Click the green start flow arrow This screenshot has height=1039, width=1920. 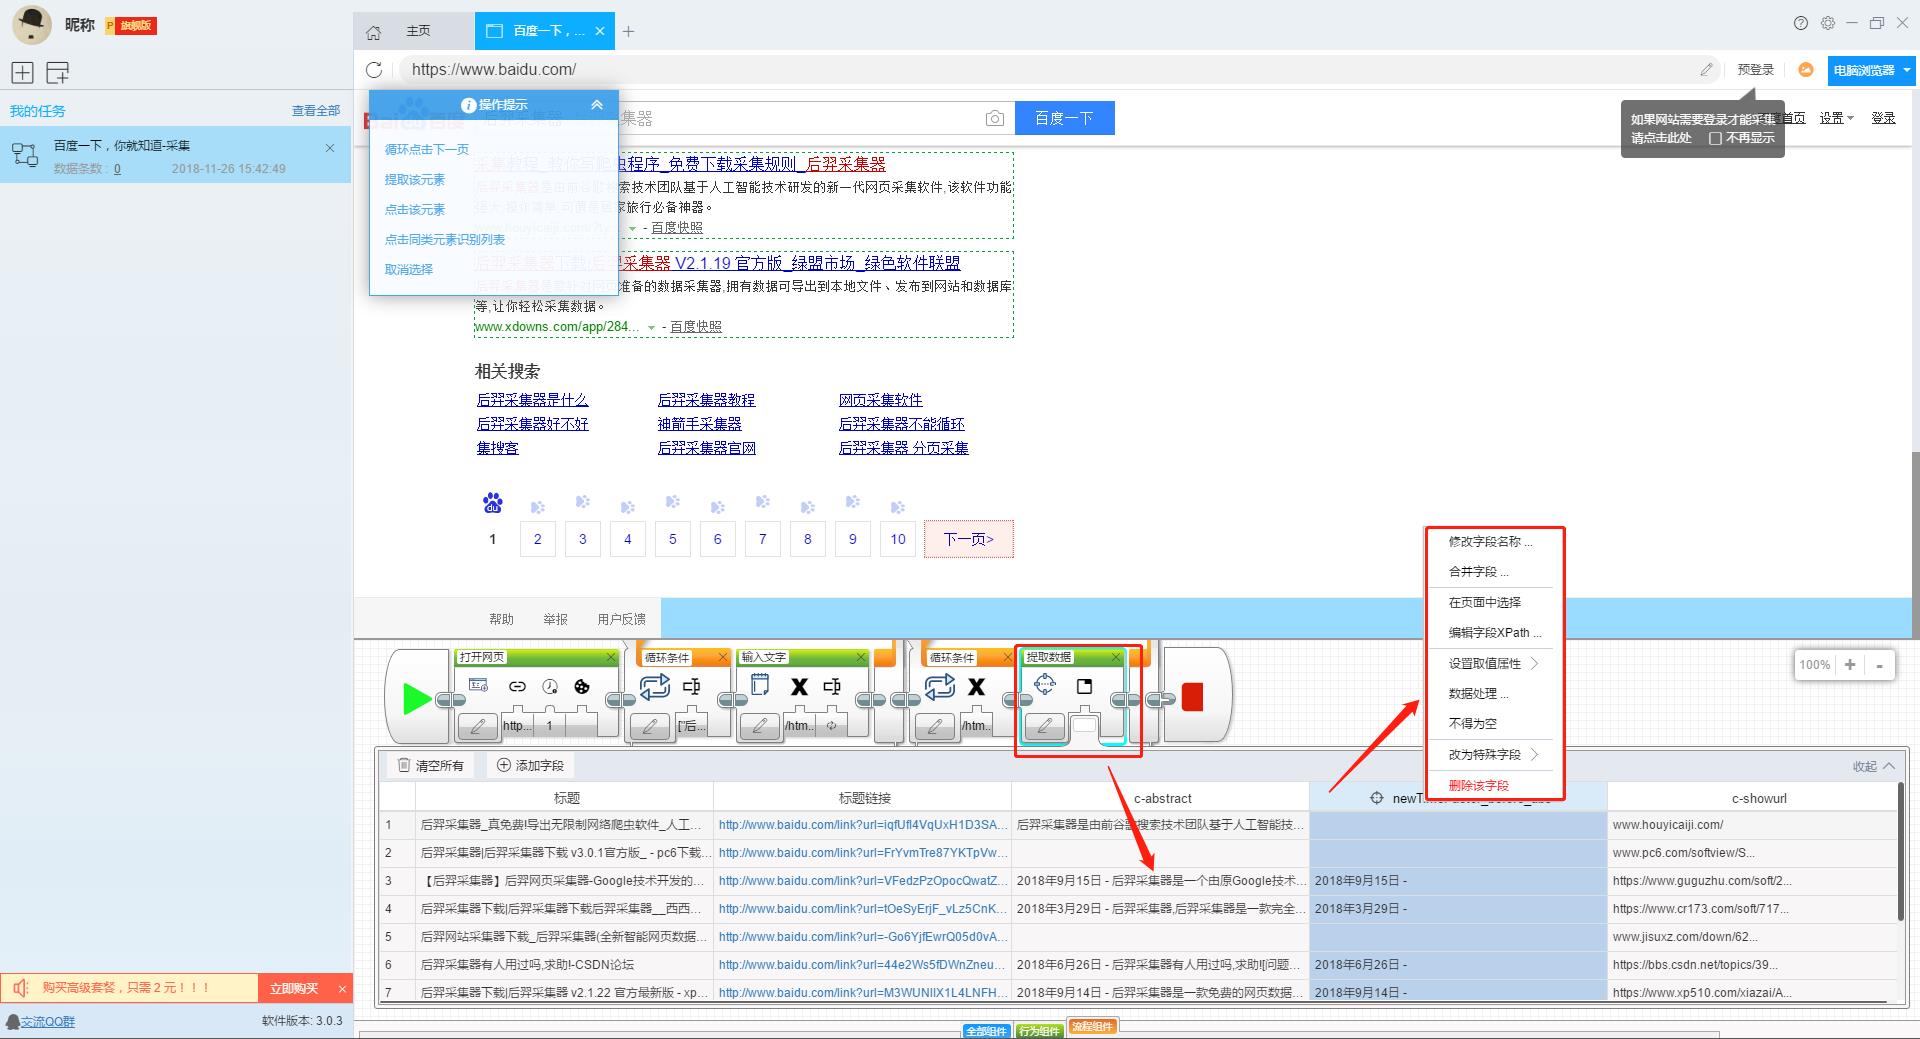point(416,697)
